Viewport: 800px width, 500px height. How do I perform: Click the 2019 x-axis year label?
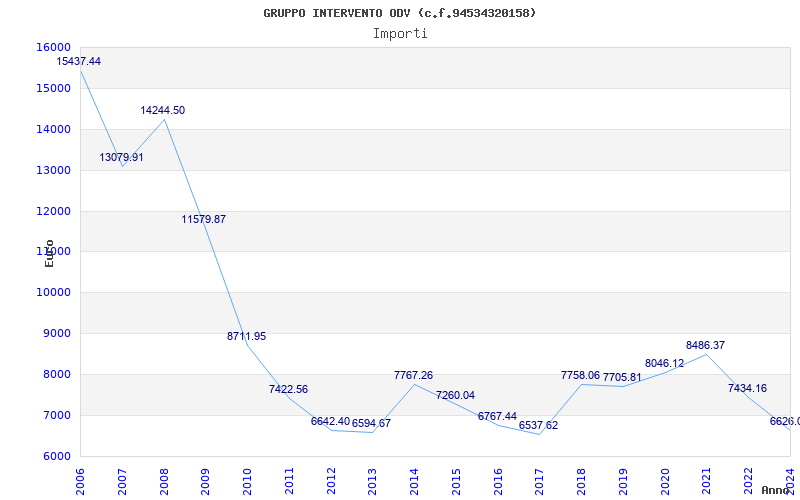coord(623,481)
